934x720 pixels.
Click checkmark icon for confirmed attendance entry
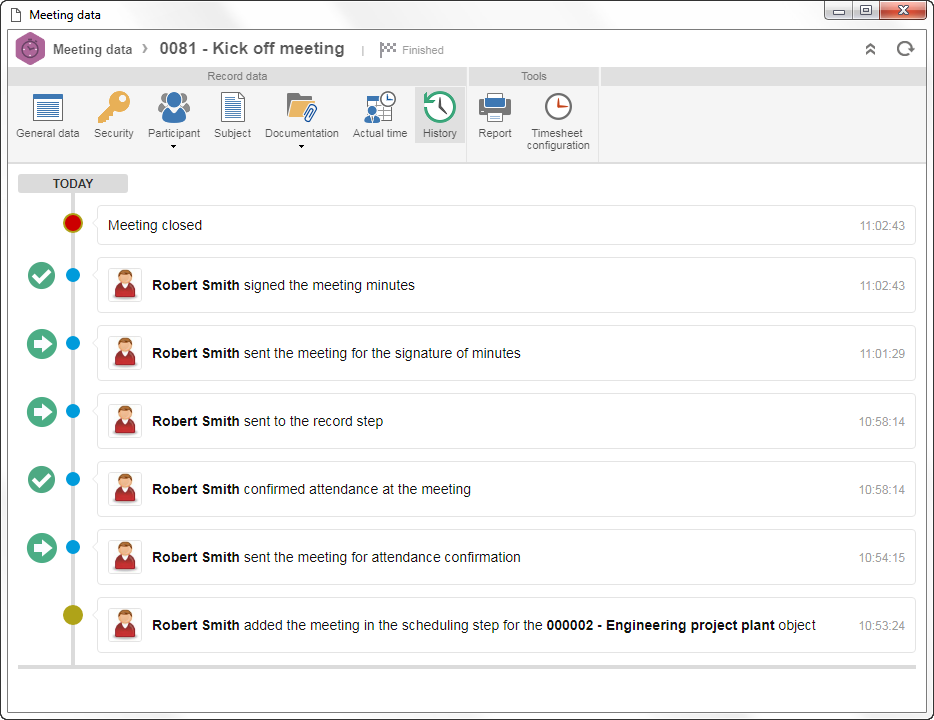[42, 479]
